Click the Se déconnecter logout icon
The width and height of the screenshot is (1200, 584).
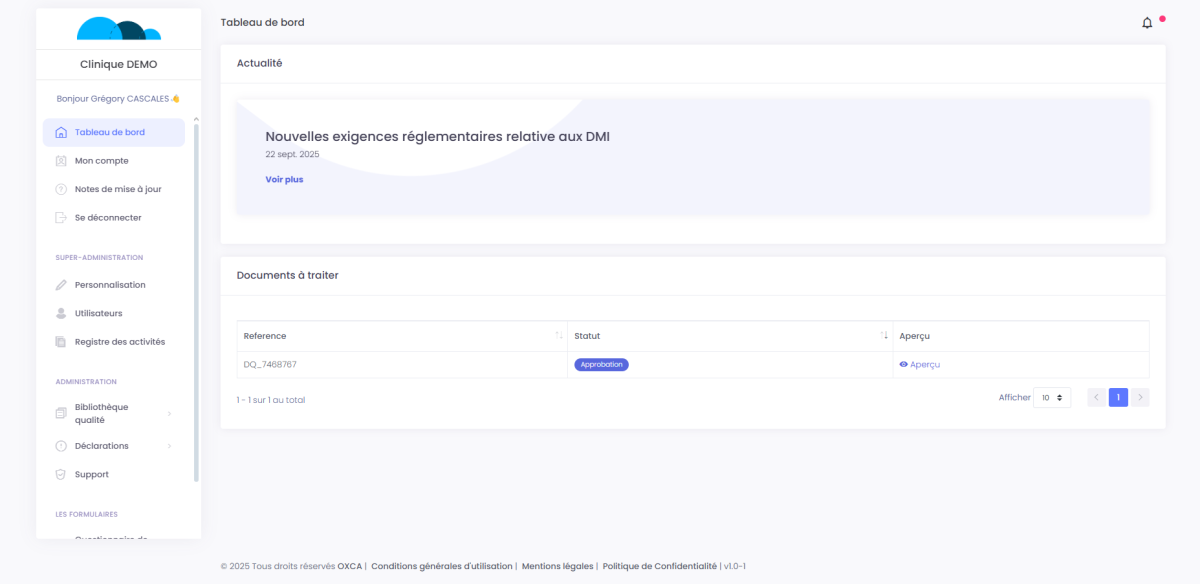tap(61, 217)
